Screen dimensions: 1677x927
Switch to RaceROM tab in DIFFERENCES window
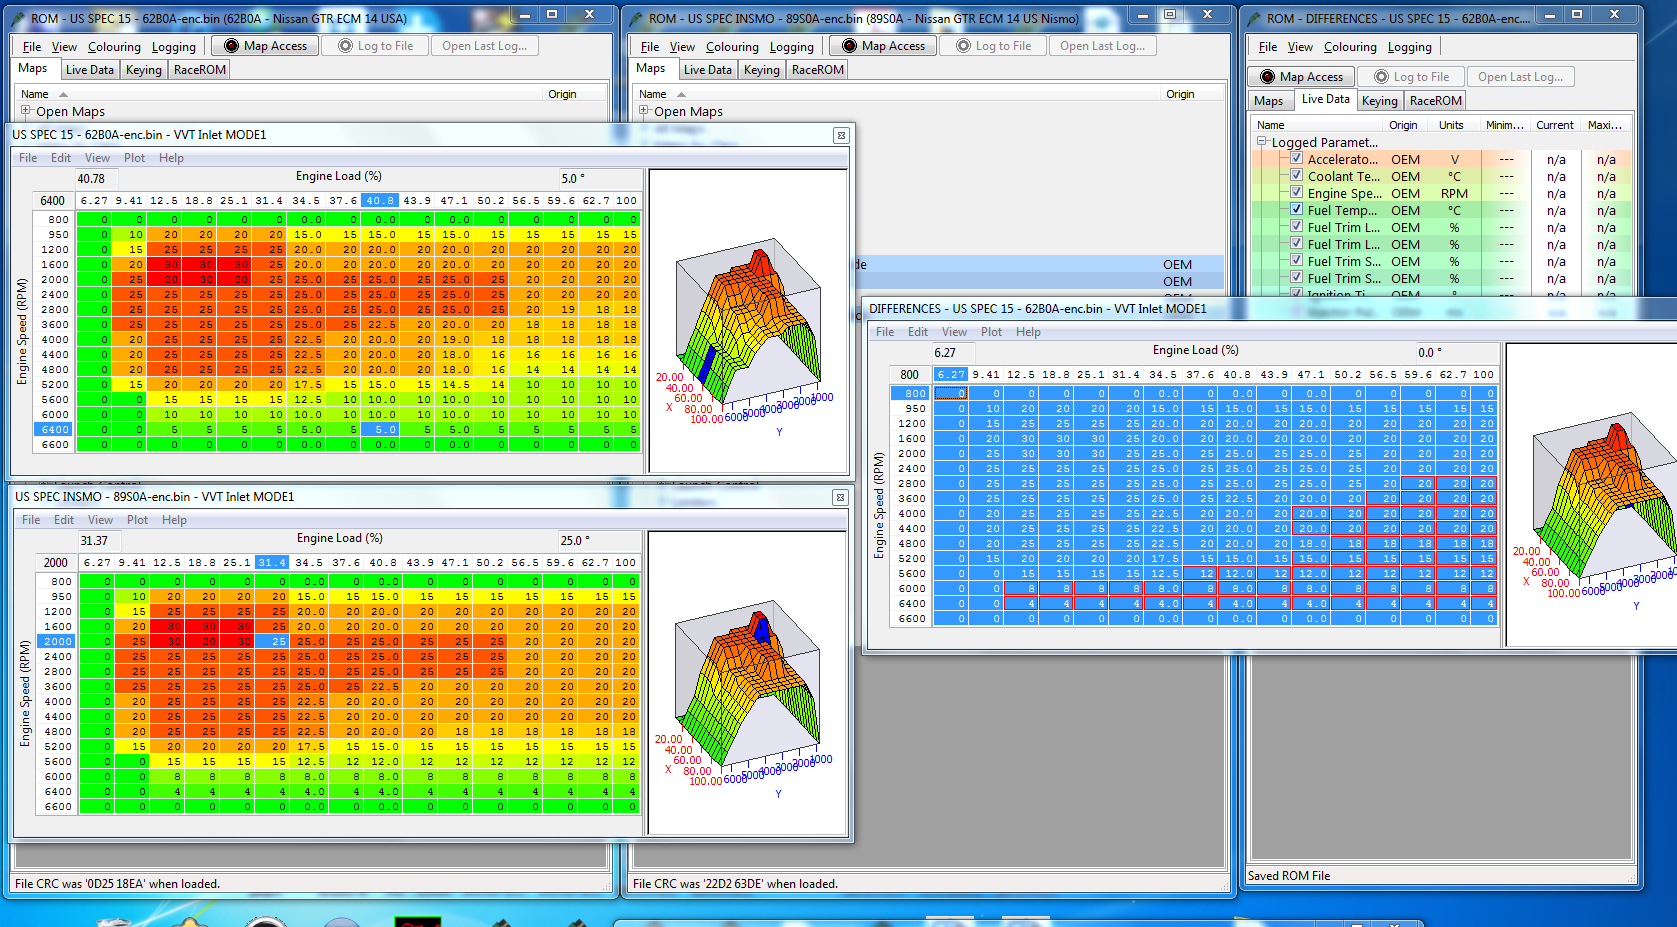click(x=1435, y=101)
